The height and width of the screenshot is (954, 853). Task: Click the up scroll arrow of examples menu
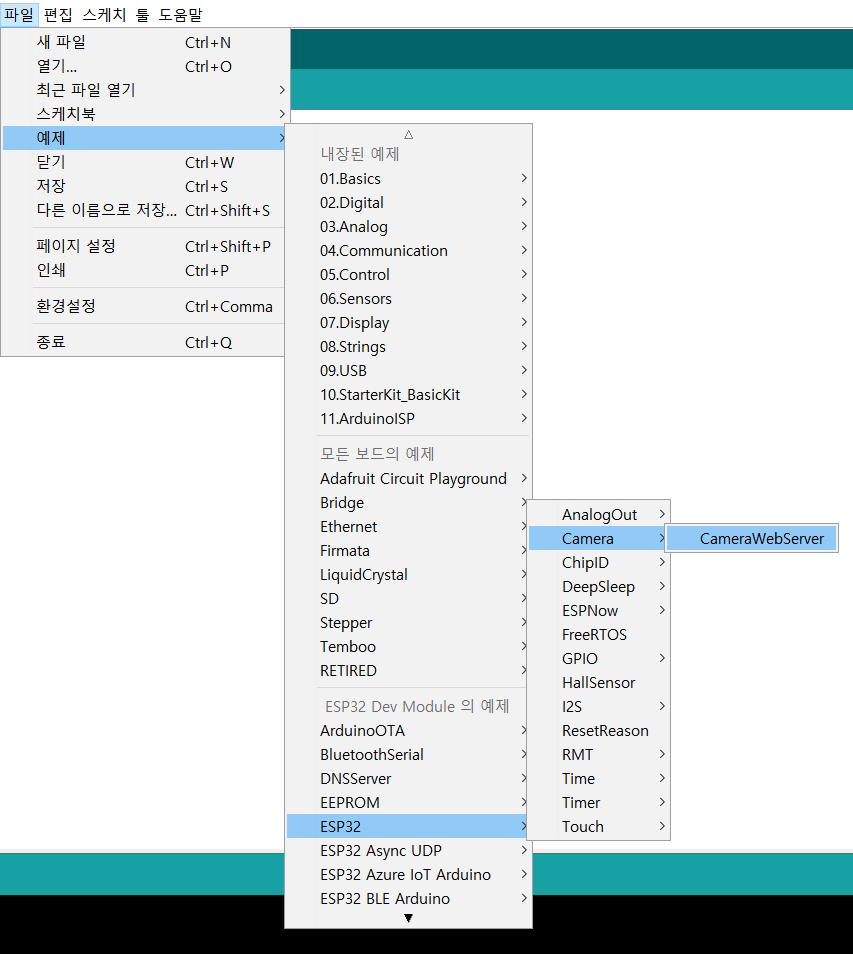[408, 134]
